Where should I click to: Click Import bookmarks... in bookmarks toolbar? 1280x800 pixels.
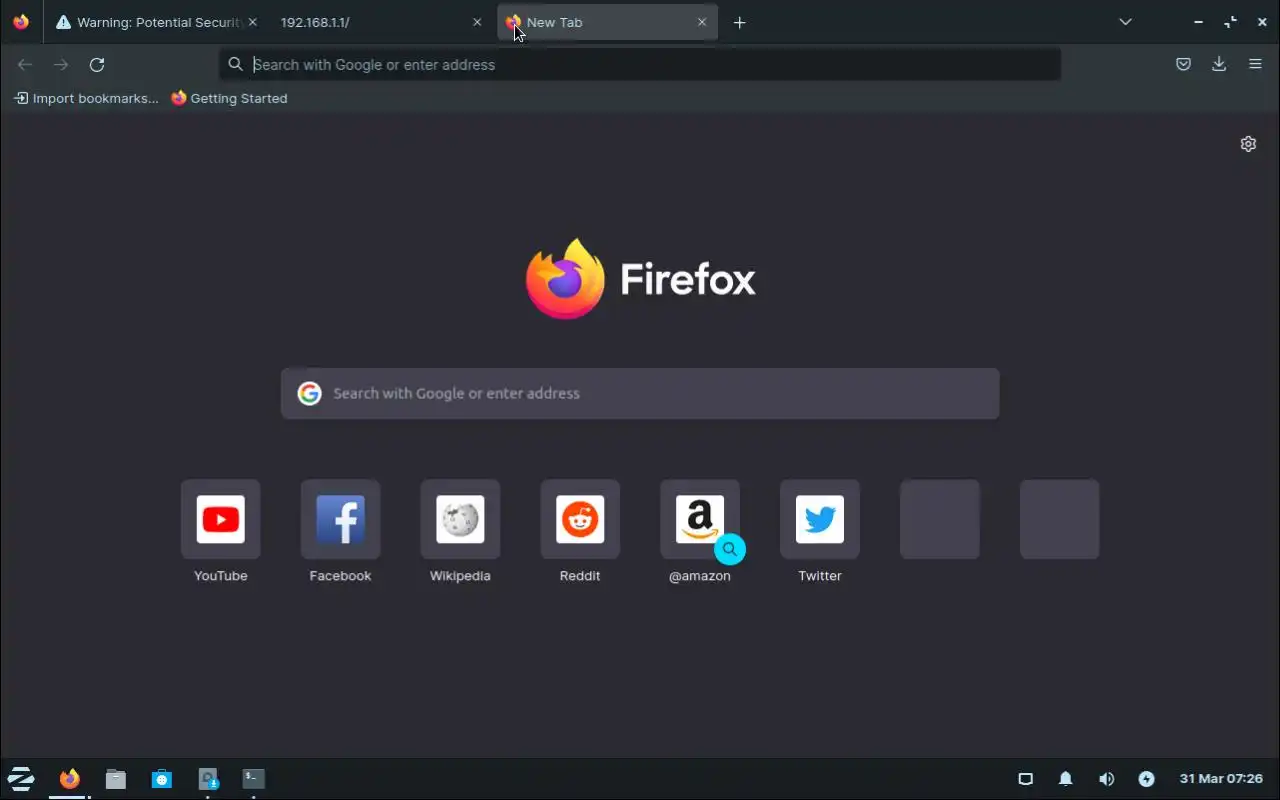point(86,98)
